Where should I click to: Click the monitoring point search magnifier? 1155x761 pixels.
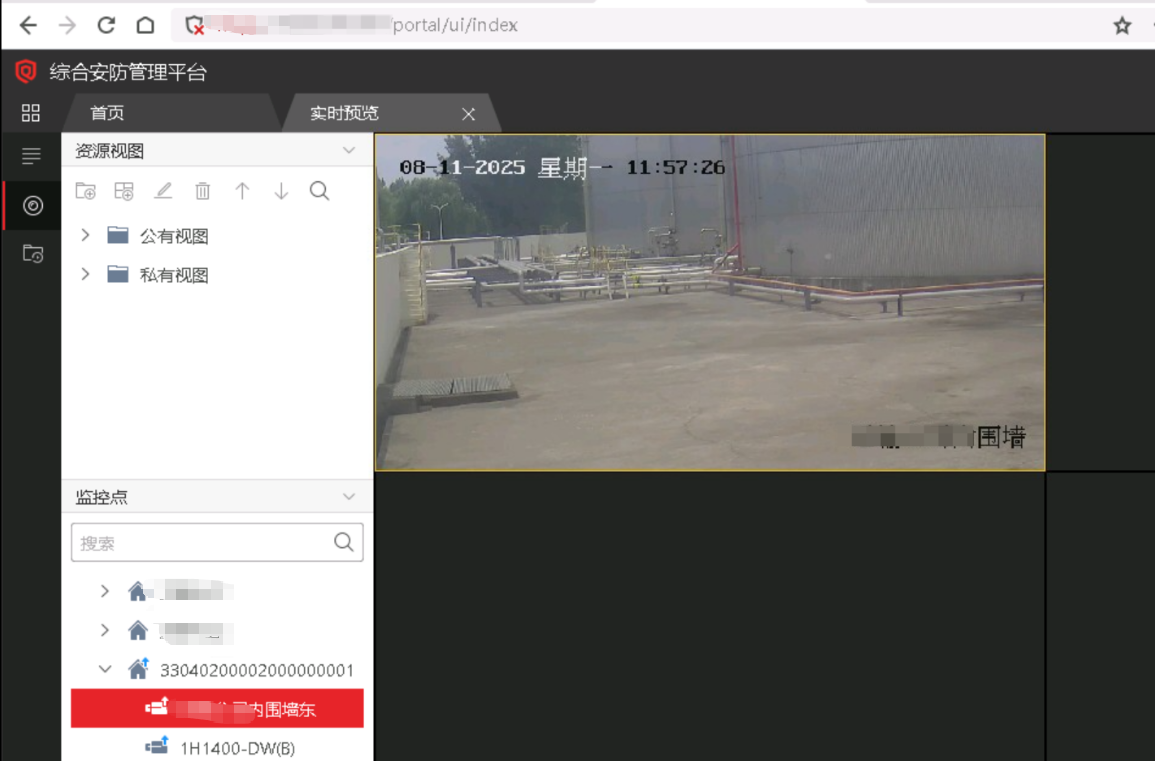point(344,542)
